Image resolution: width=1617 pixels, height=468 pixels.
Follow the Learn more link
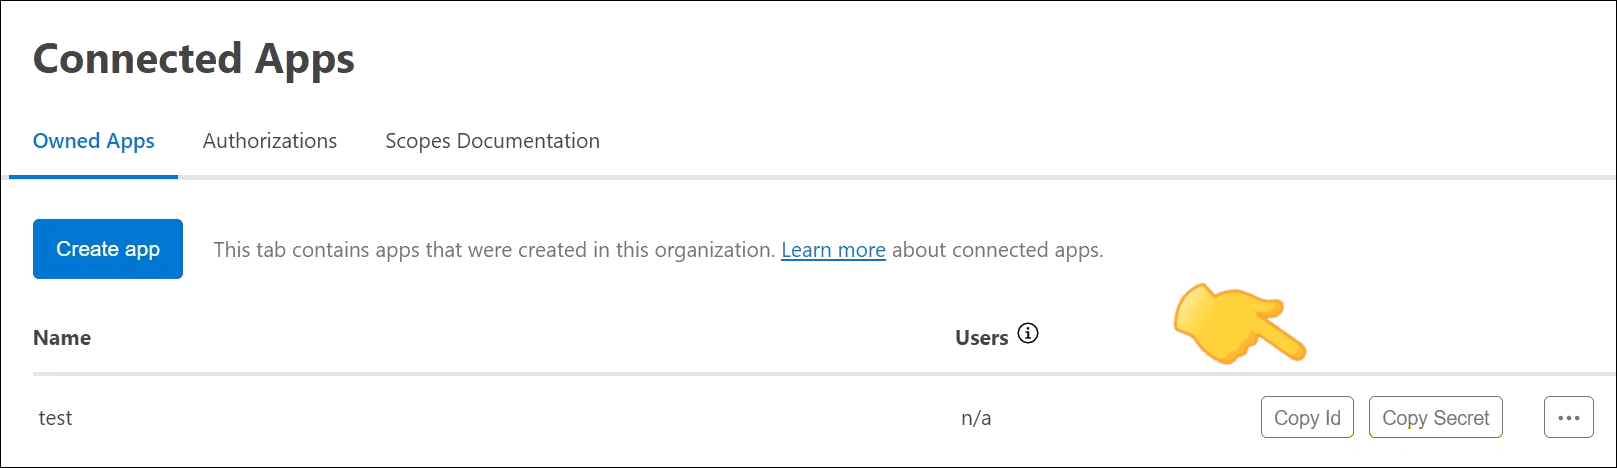[833, 250]
